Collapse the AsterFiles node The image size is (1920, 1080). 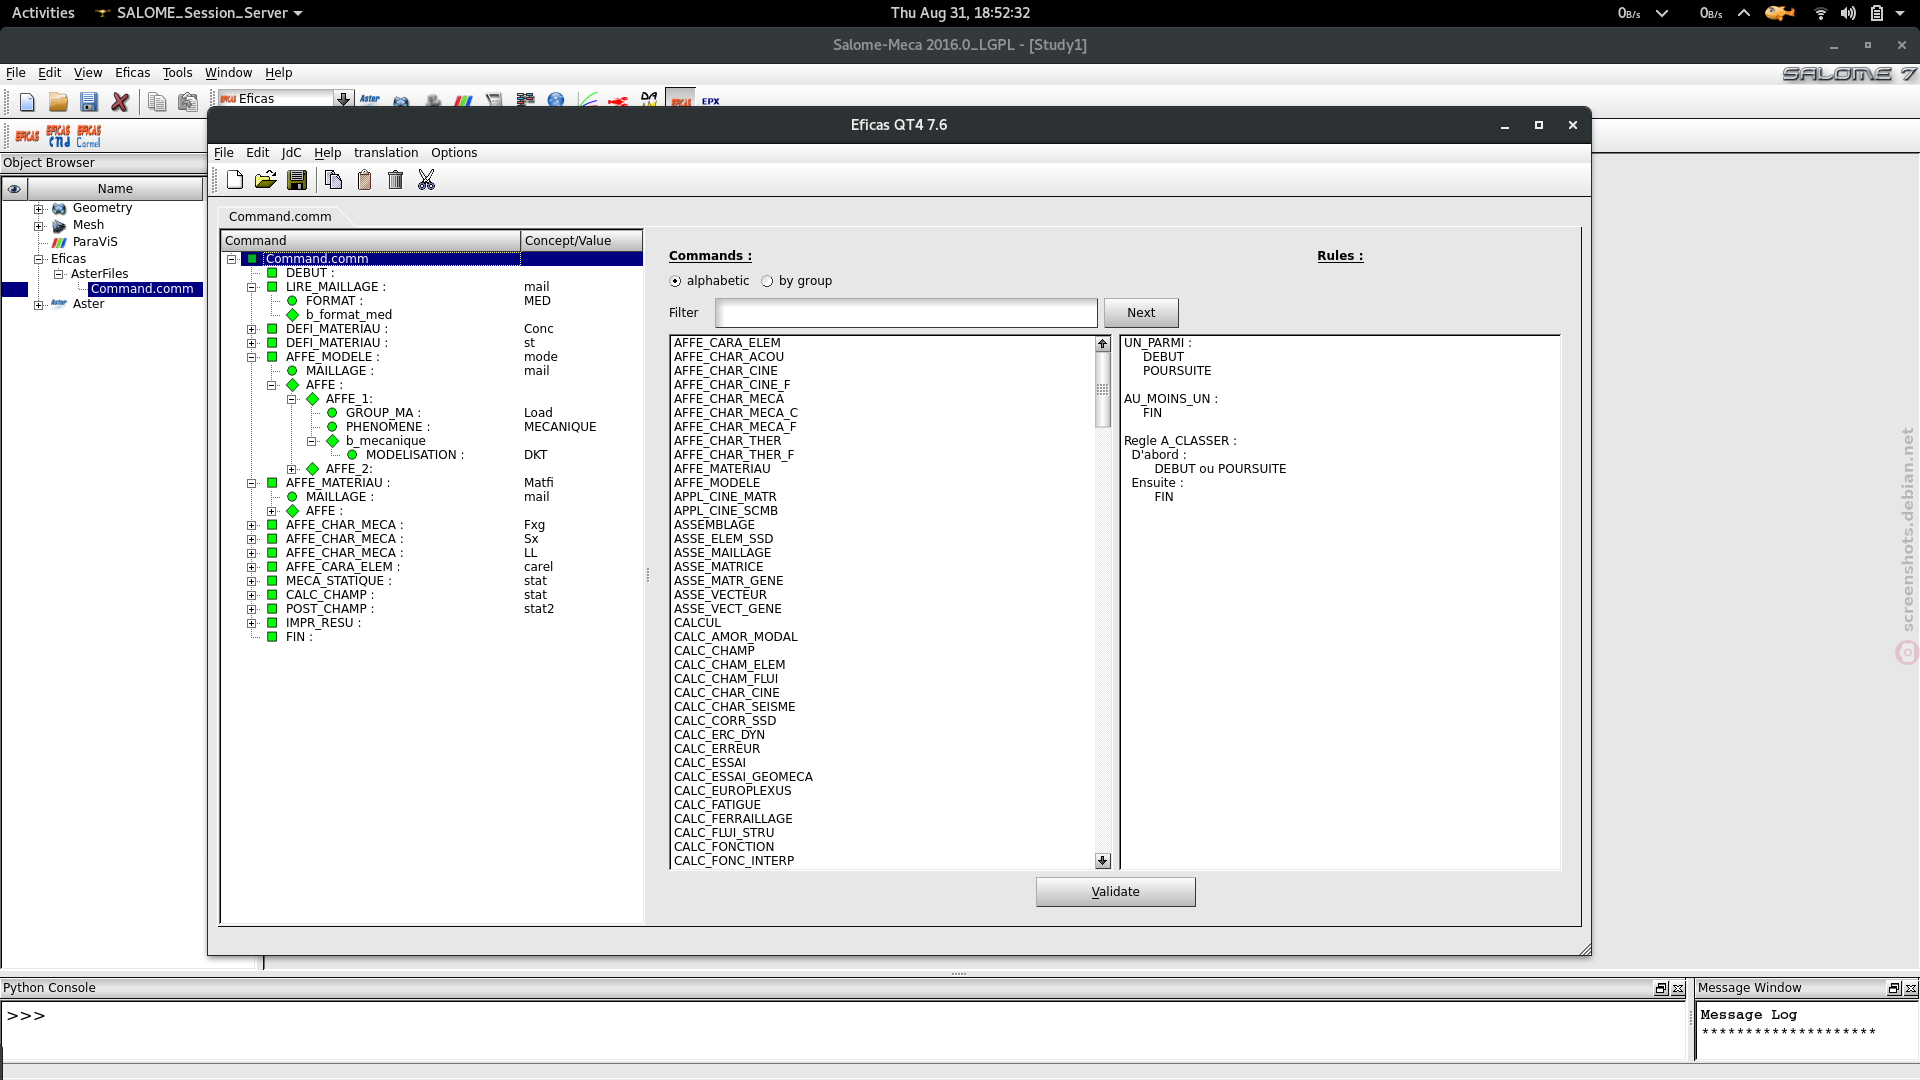click(x=59, y=274)
